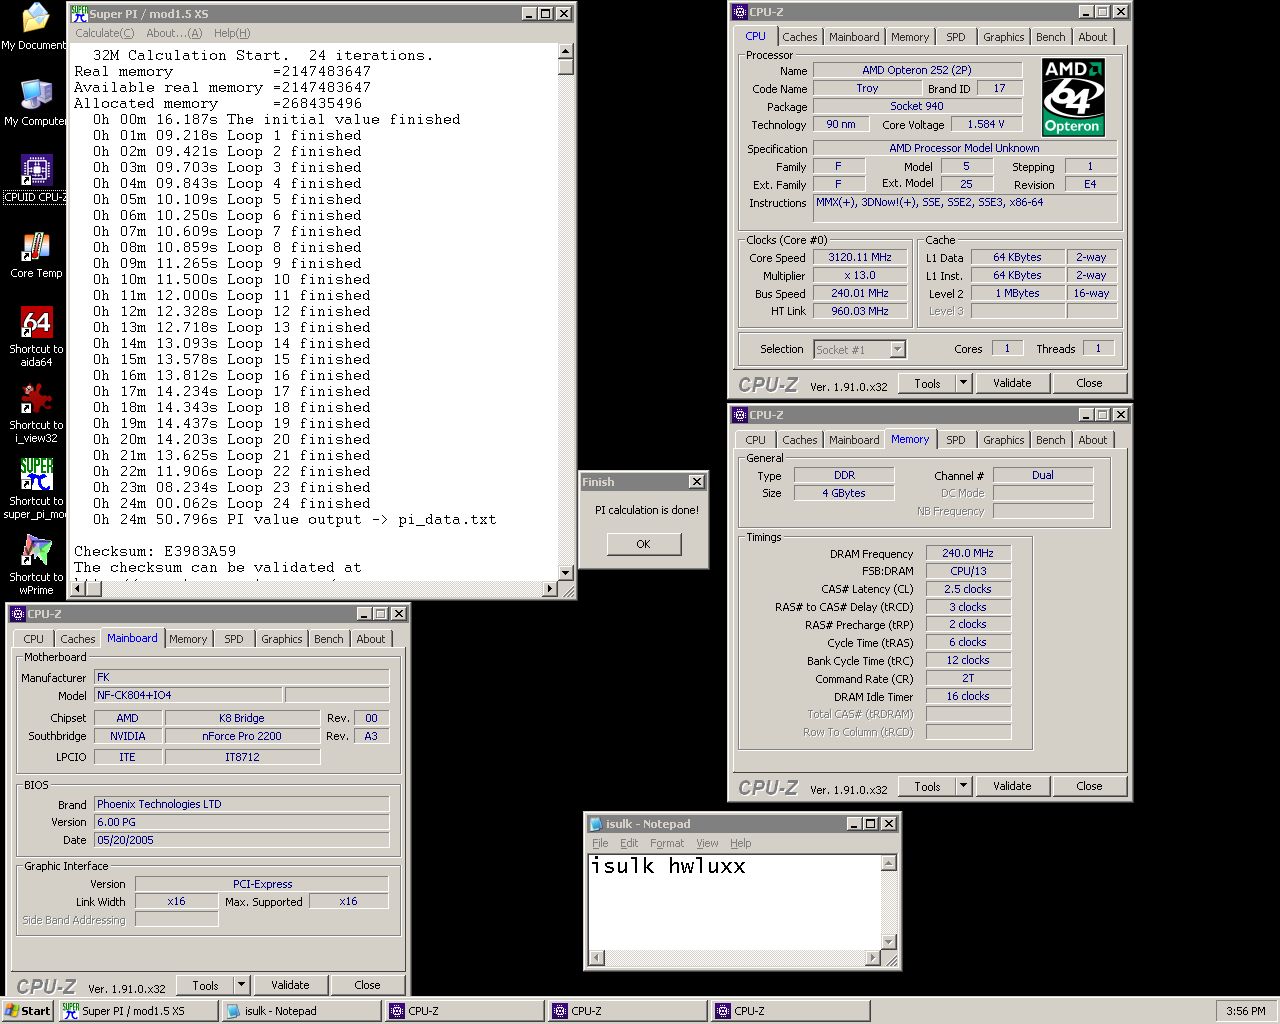Click the Start button
The image size is (1280, 1024).
tap(28, 1011)
